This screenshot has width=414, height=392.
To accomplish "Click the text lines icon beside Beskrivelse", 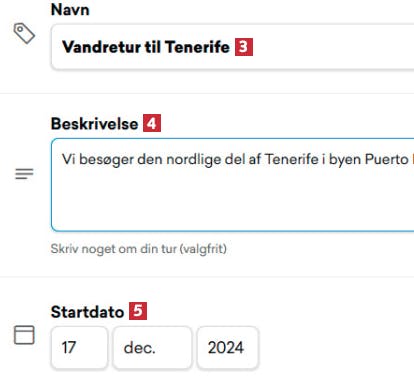I will pyautogui.click(x=24, y=174).
